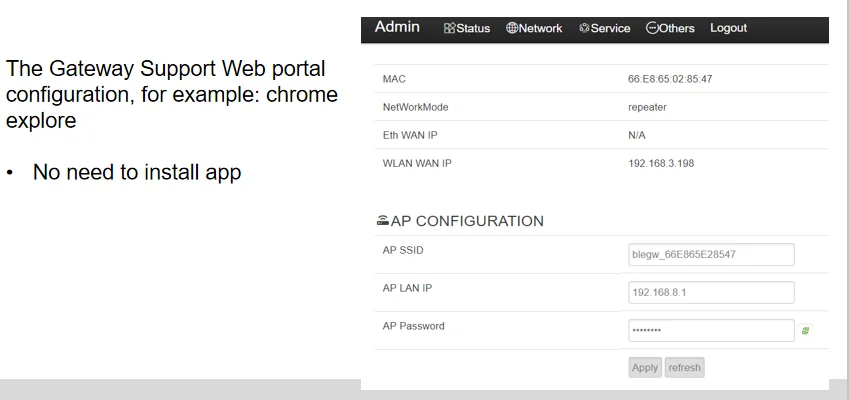Focus the AP SSID input field
The image size is (849, 400).
point(711,255)
